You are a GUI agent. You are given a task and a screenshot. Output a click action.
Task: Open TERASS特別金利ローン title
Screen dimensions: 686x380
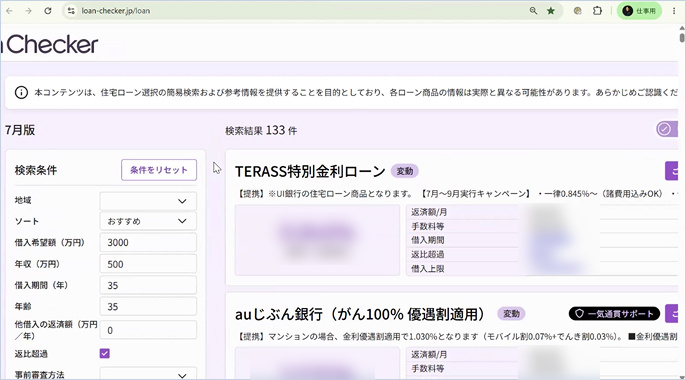click(x=310, y=171)
